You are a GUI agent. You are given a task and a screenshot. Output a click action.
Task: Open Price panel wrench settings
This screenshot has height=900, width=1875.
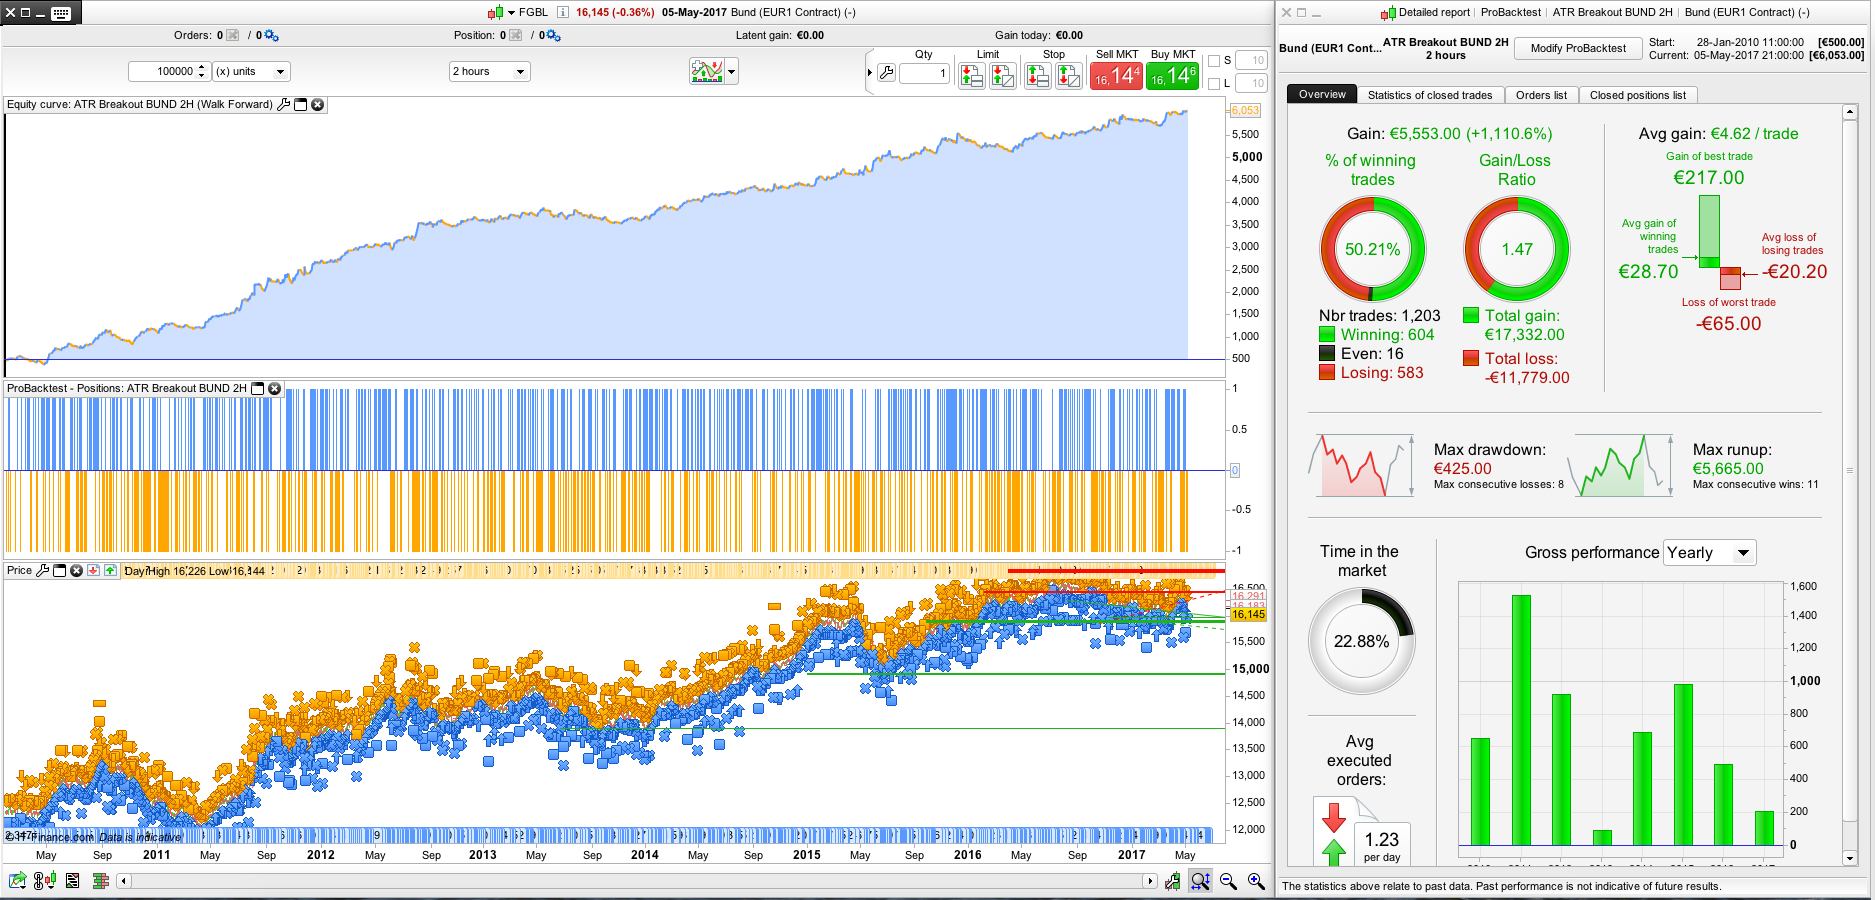tap(42, 570)
